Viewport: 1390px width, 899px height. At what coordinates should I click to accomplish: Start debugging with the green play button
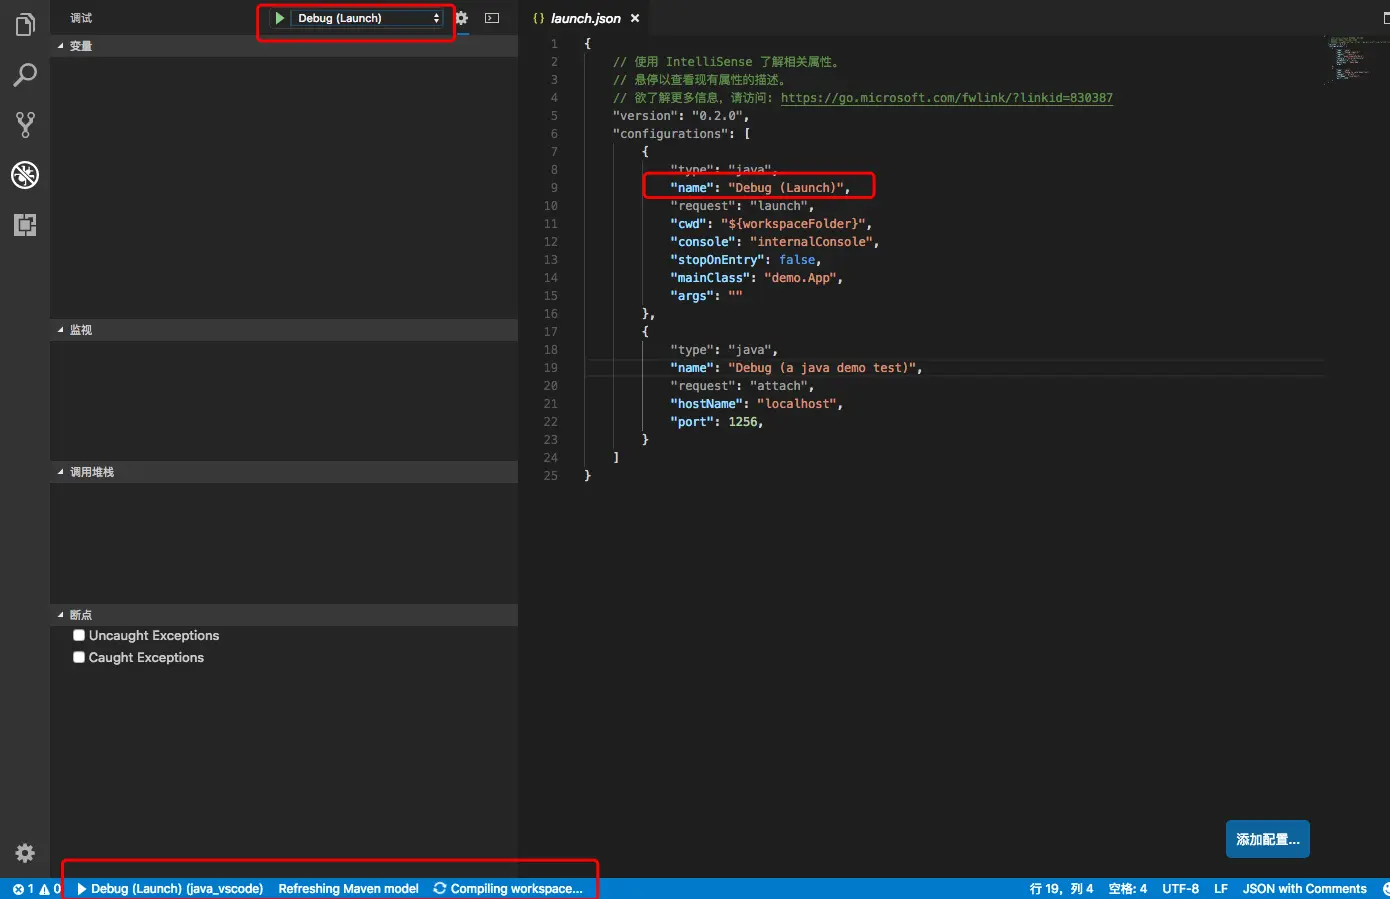coord(280,18)
